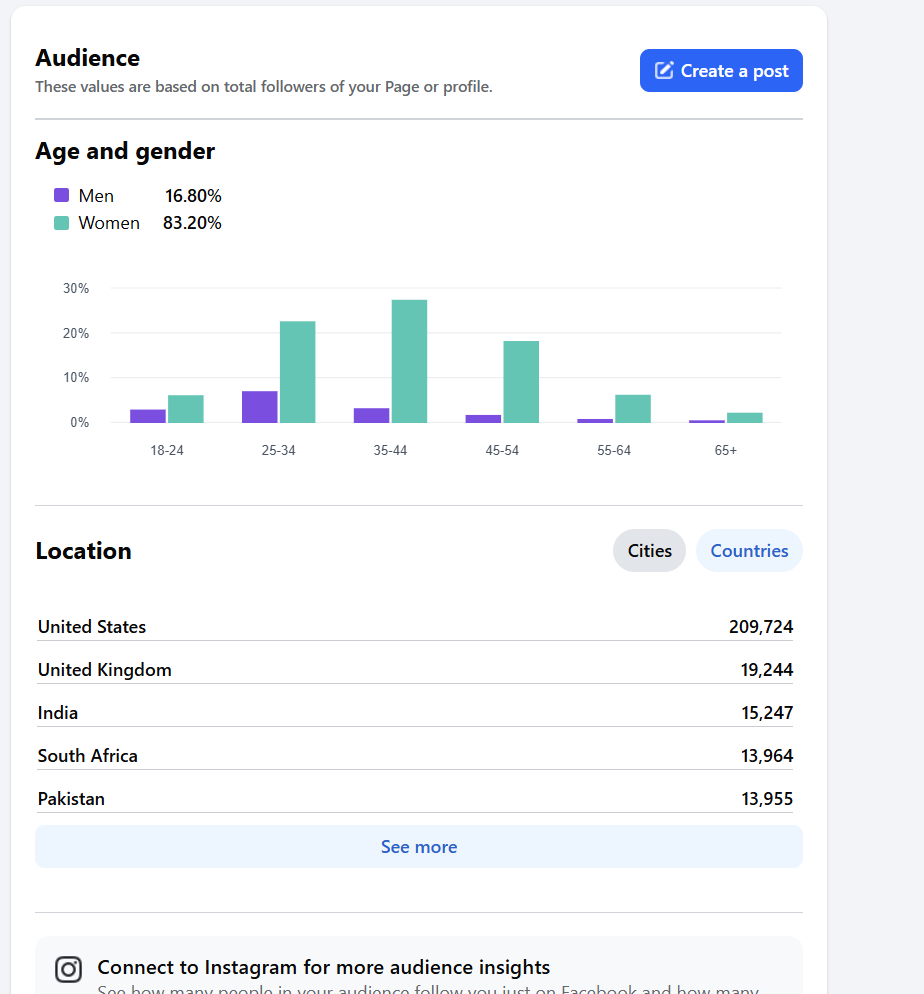This screenshot has width=924, height=994.
Task: Switch to the Cities location tab
Action: pos(649,551)
